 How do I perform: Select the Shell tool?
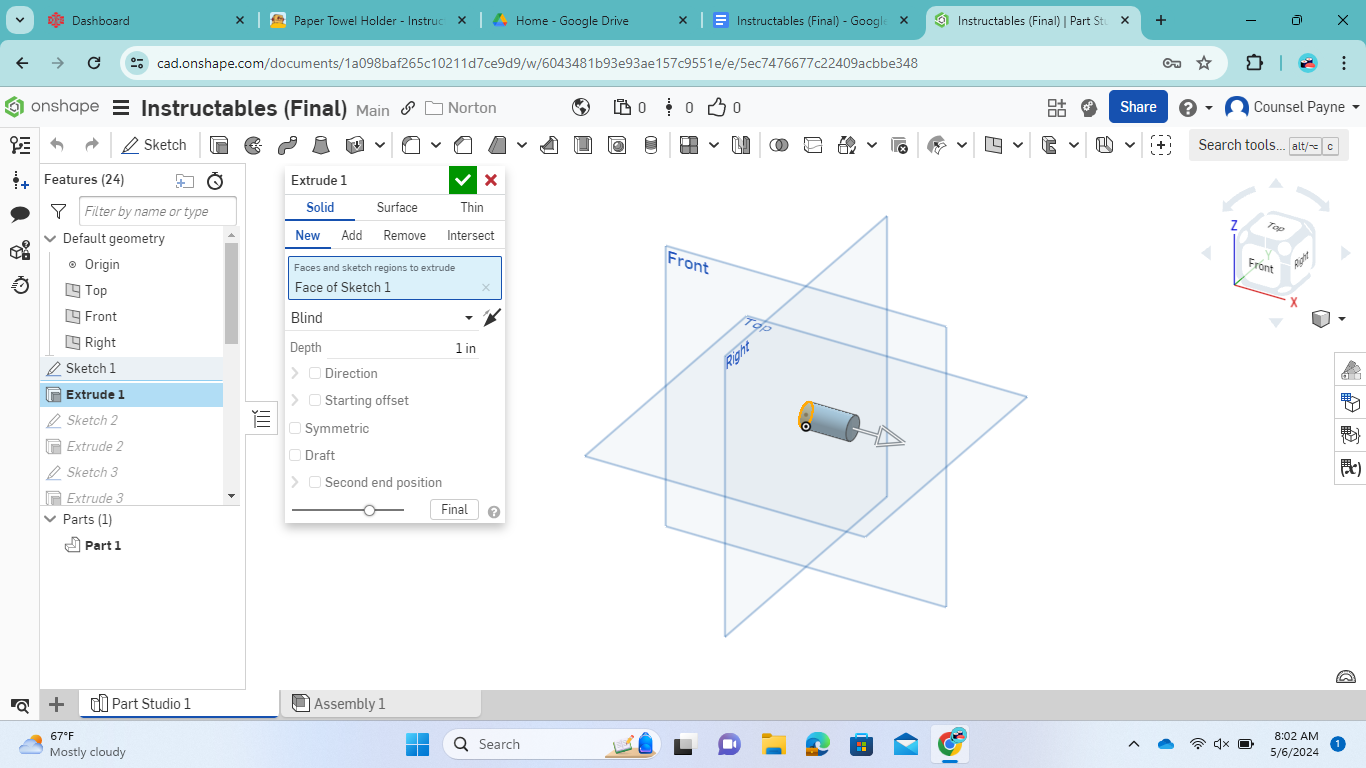tap(583, 145)
